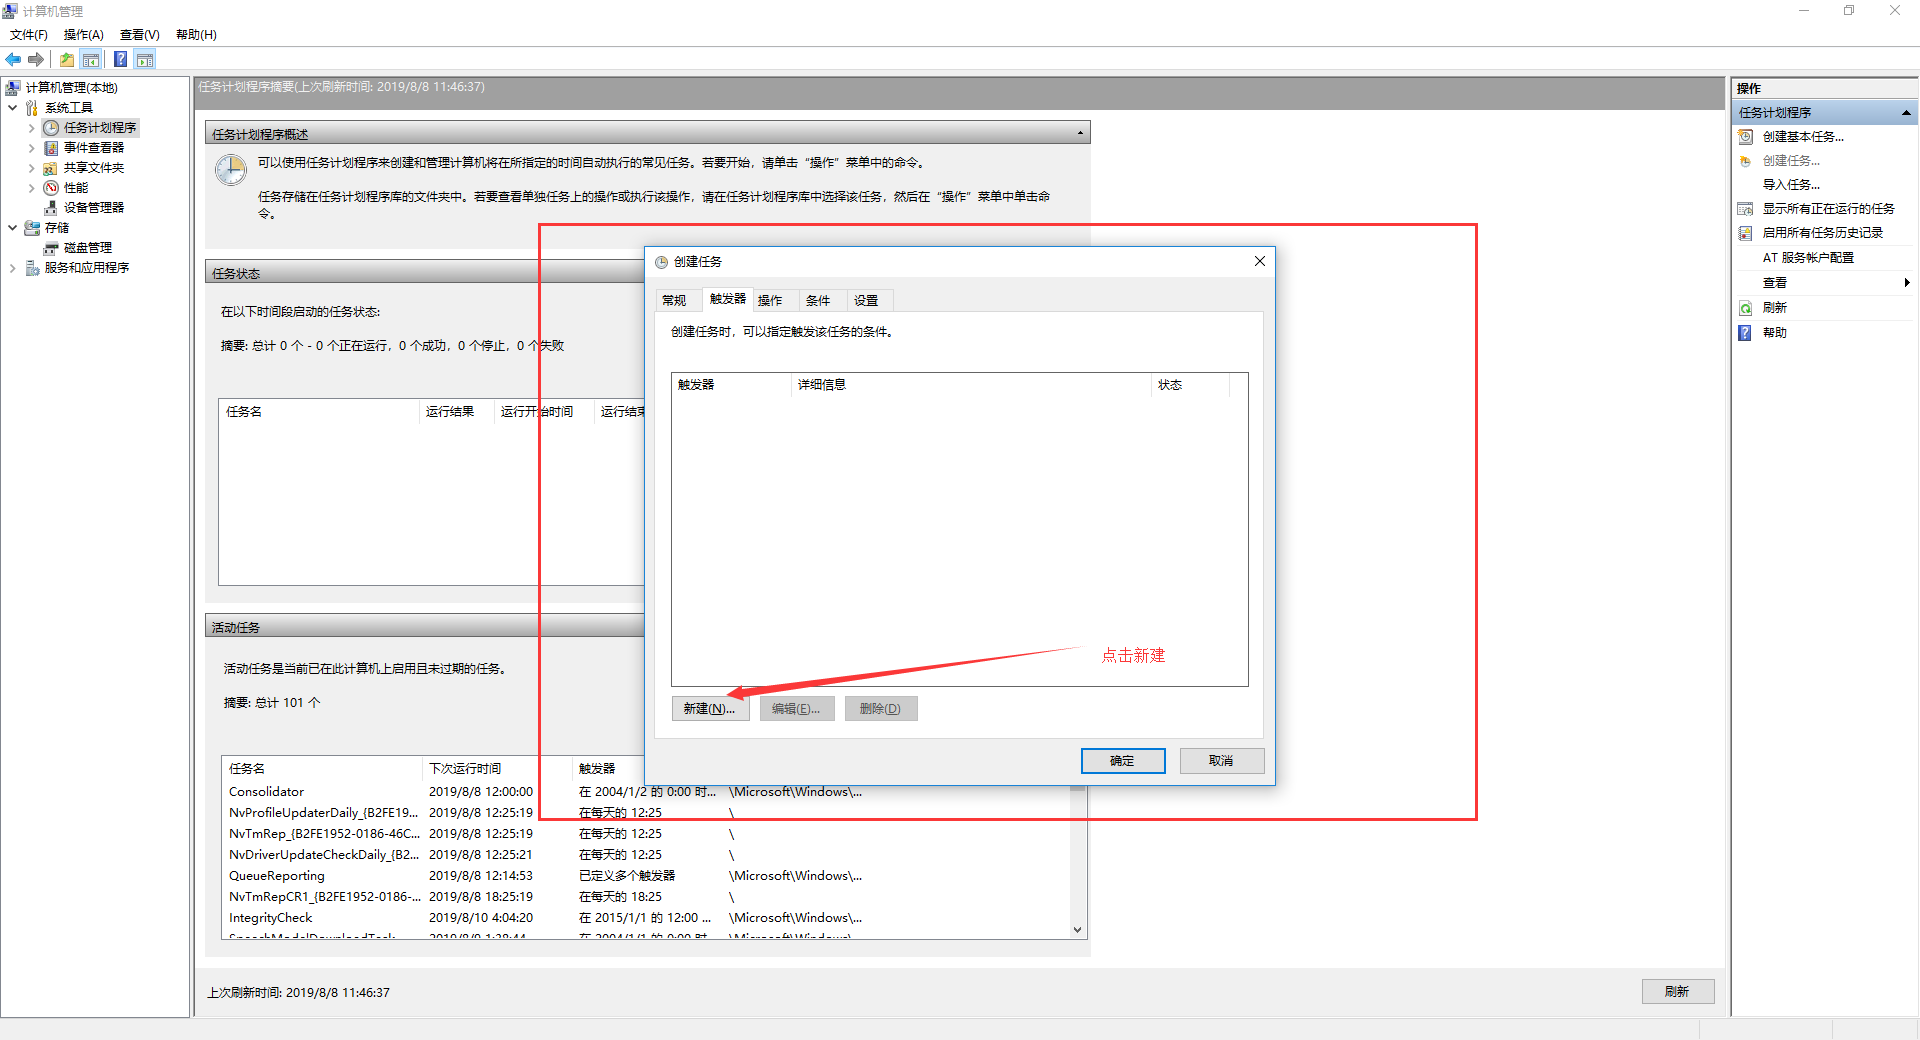
Task: Click the 启用所有任务历史记录 icon
Action: tap(1745, 233)
